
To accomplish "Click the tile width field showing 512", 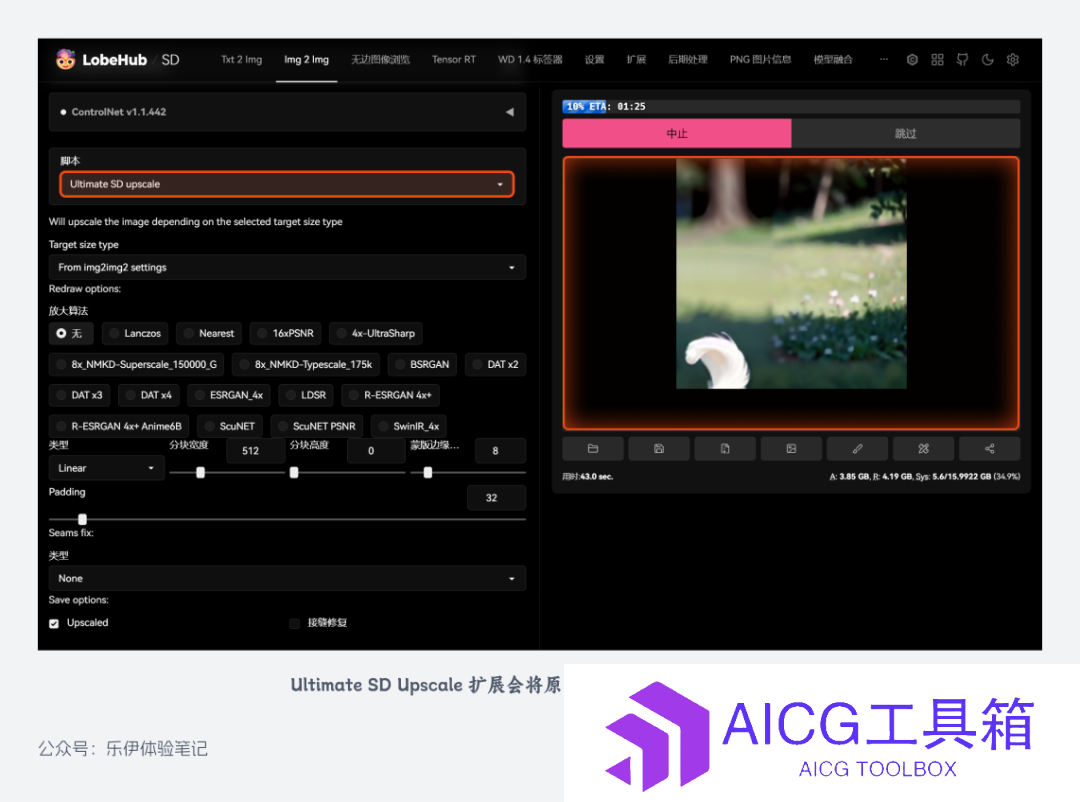I will [x=256, y=451].
